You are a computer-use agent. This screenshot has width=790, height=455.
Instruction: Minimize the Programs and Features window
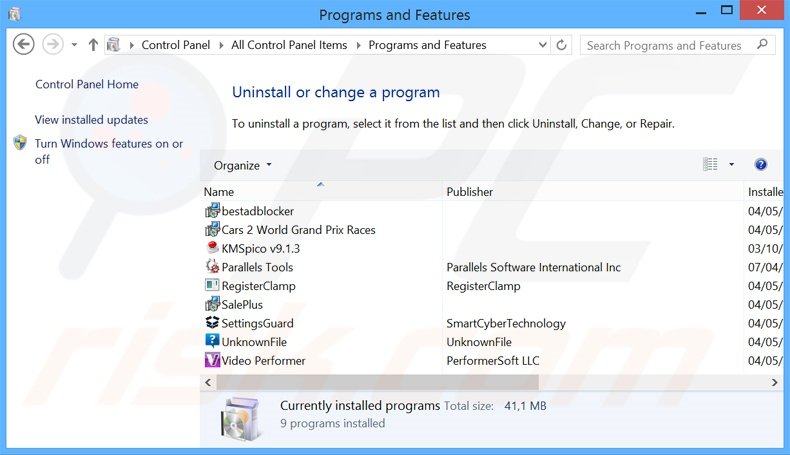[701, 11]
